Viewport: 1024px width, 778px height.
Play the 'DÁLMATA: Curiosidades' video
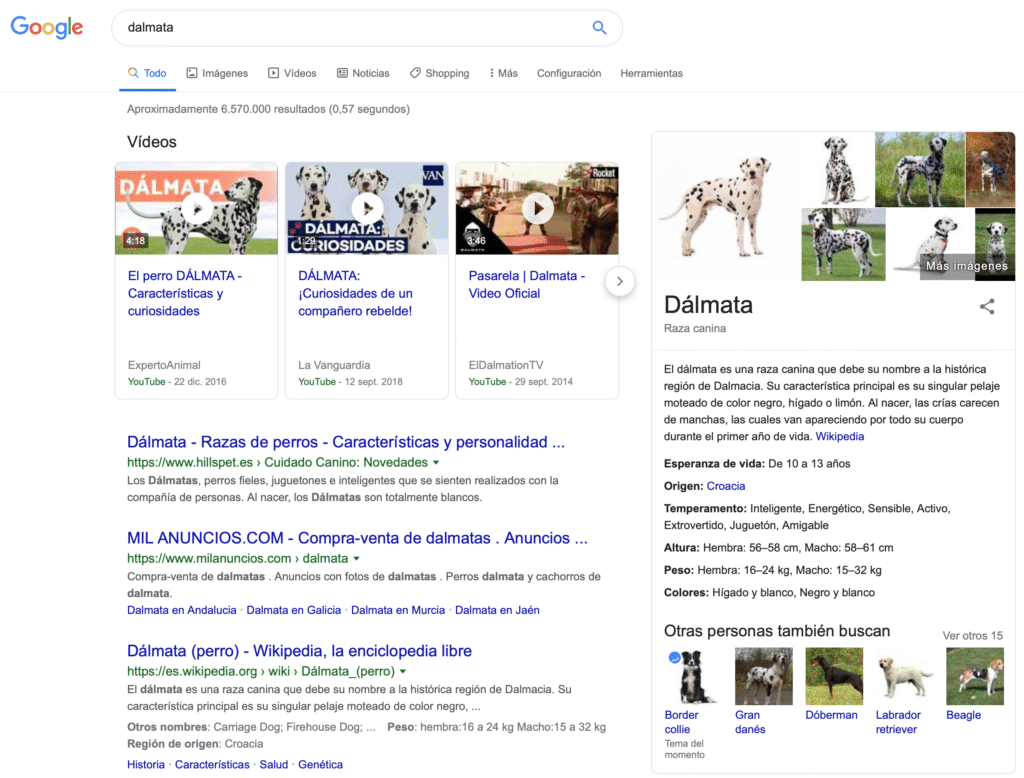(367, 209)
